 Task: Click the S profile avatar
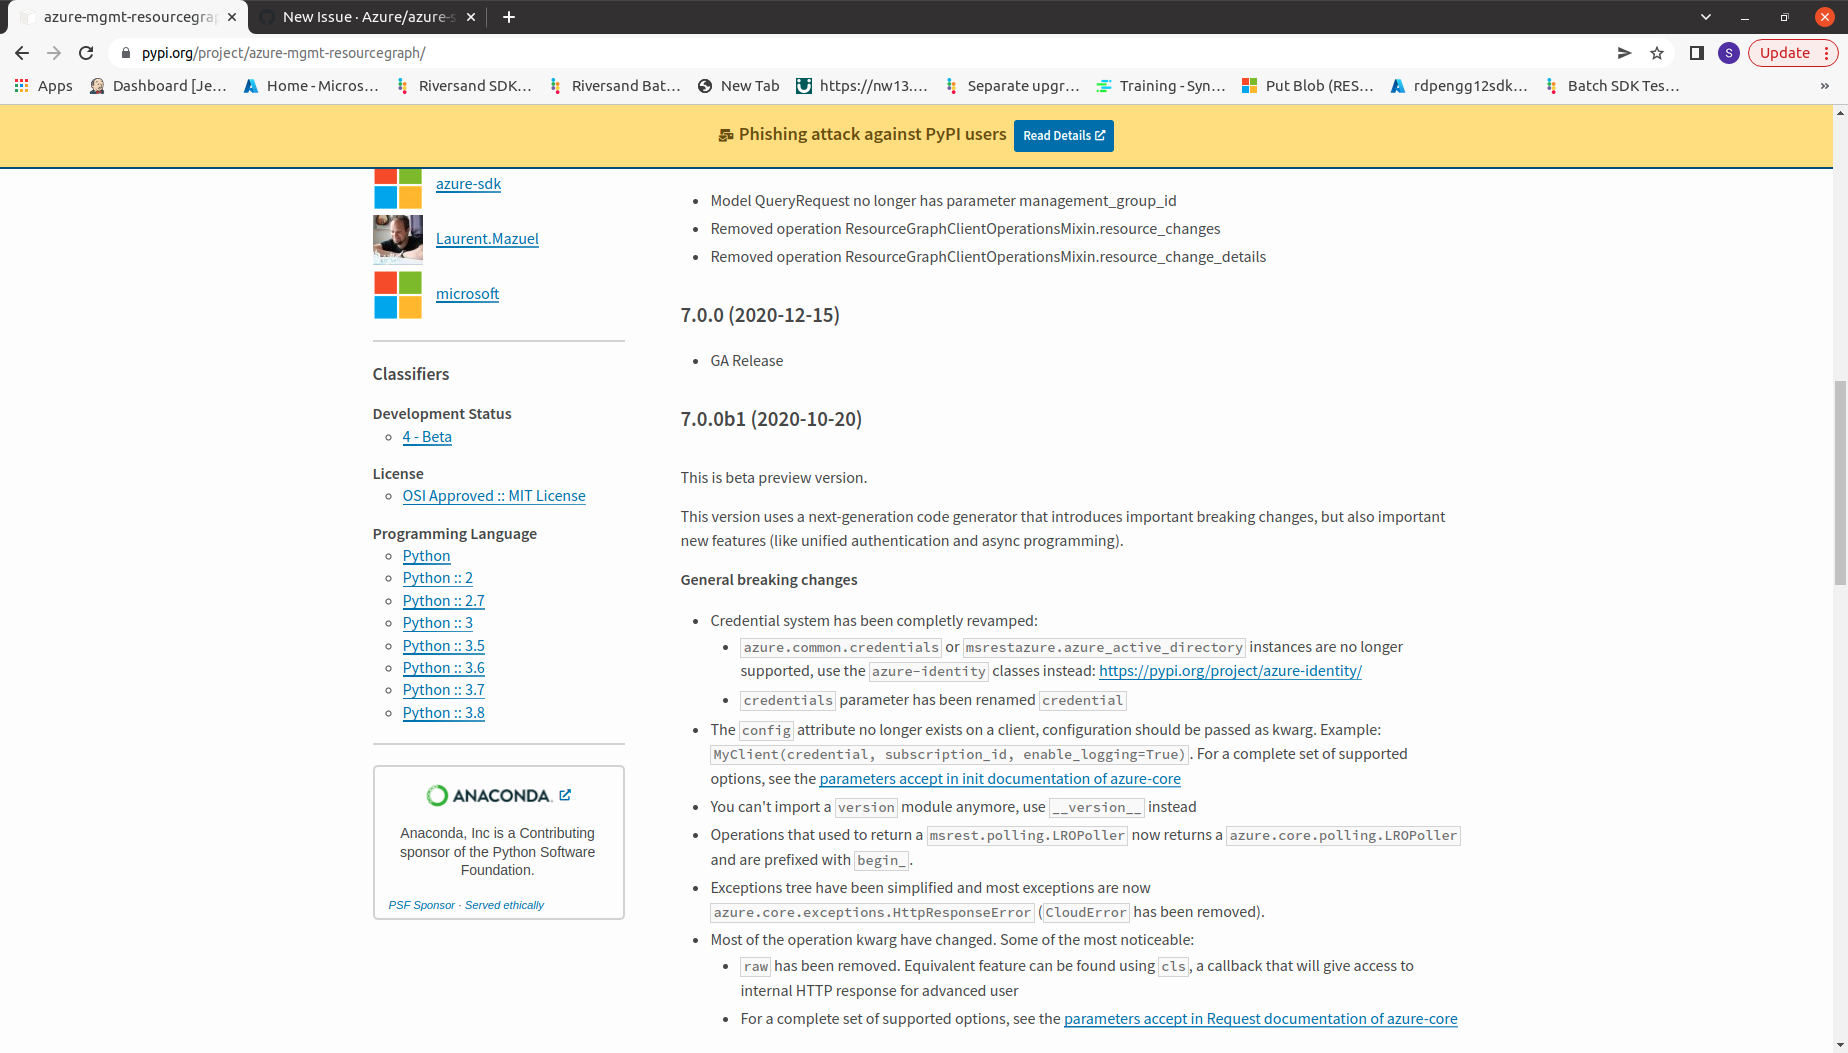(x=1729, y=53)
